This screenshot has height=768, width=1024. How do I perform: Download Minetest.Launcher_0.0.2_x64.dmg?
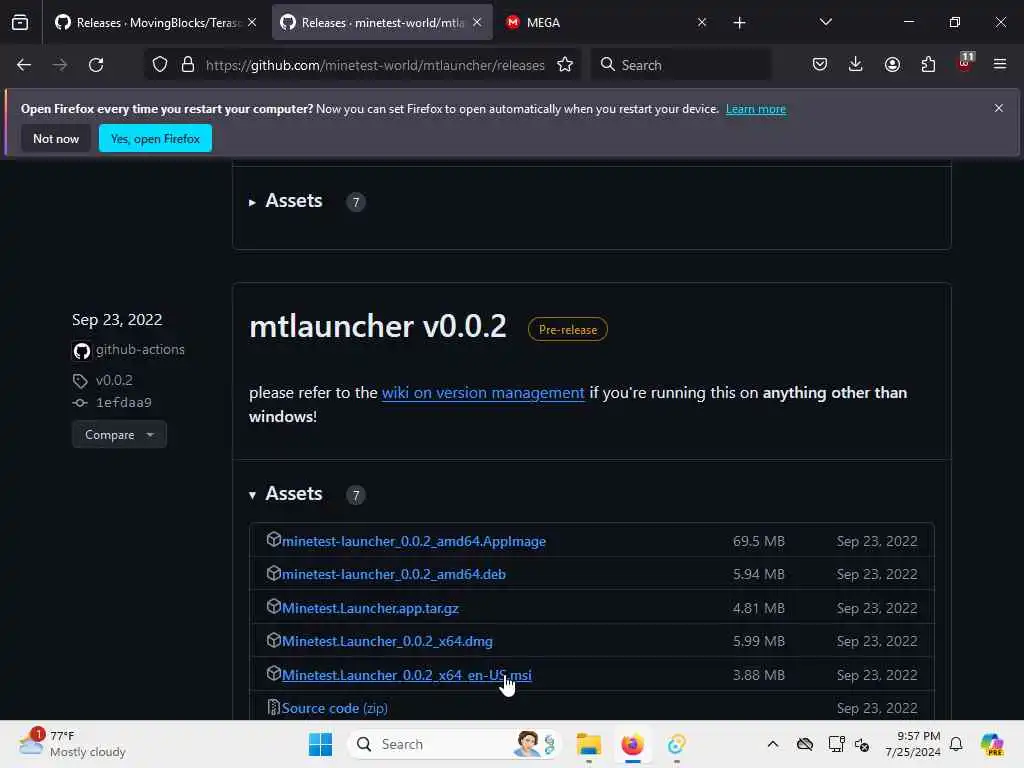pyautogui.click(x=387, y=641)
